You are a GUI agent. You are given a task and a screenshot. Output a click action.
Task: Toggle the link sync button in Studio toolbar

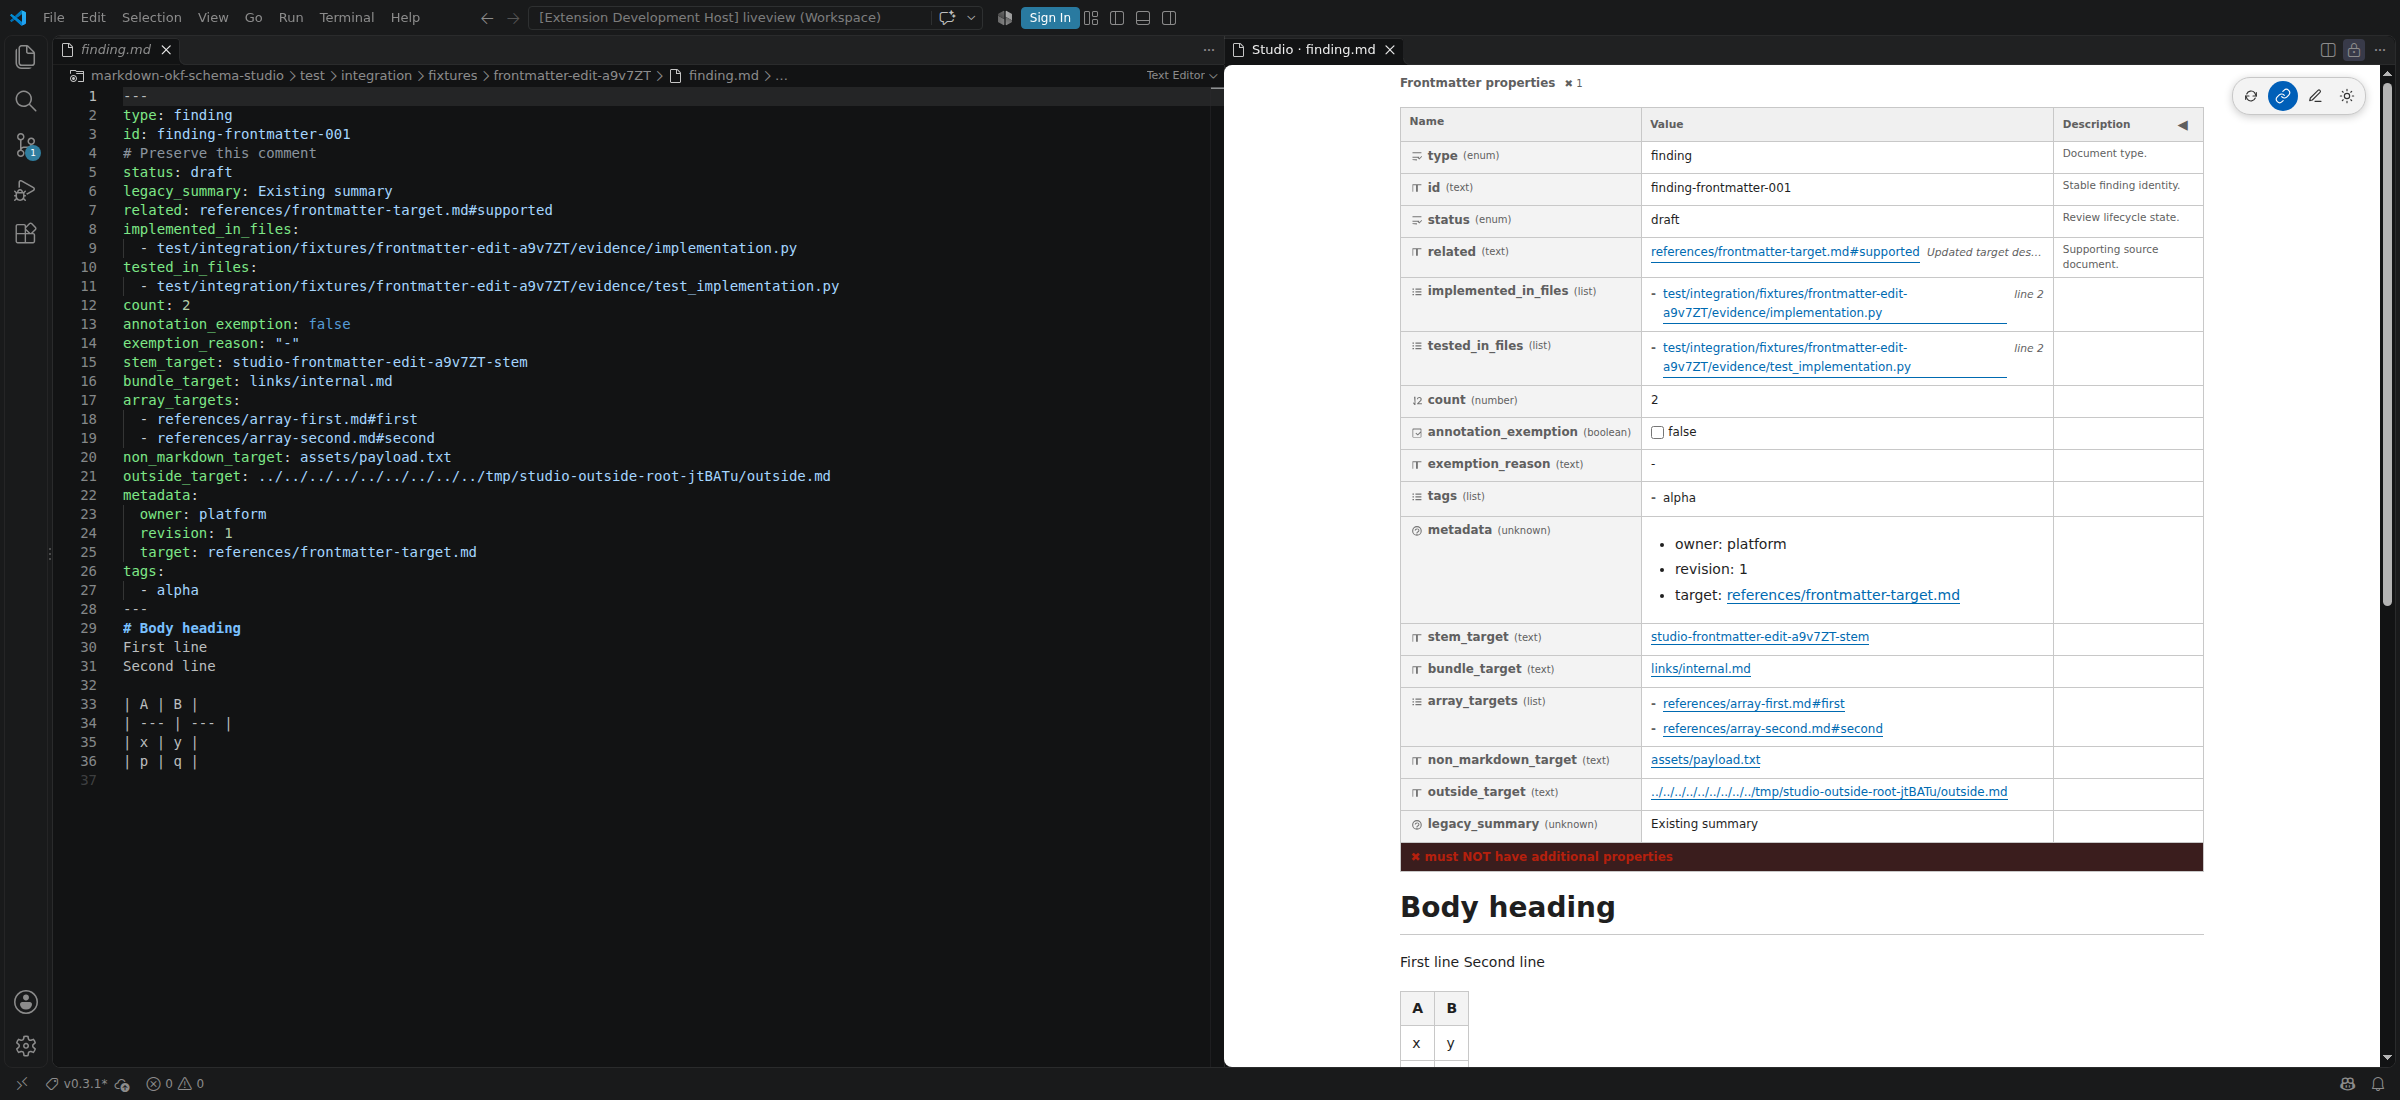click(2283, 96)
